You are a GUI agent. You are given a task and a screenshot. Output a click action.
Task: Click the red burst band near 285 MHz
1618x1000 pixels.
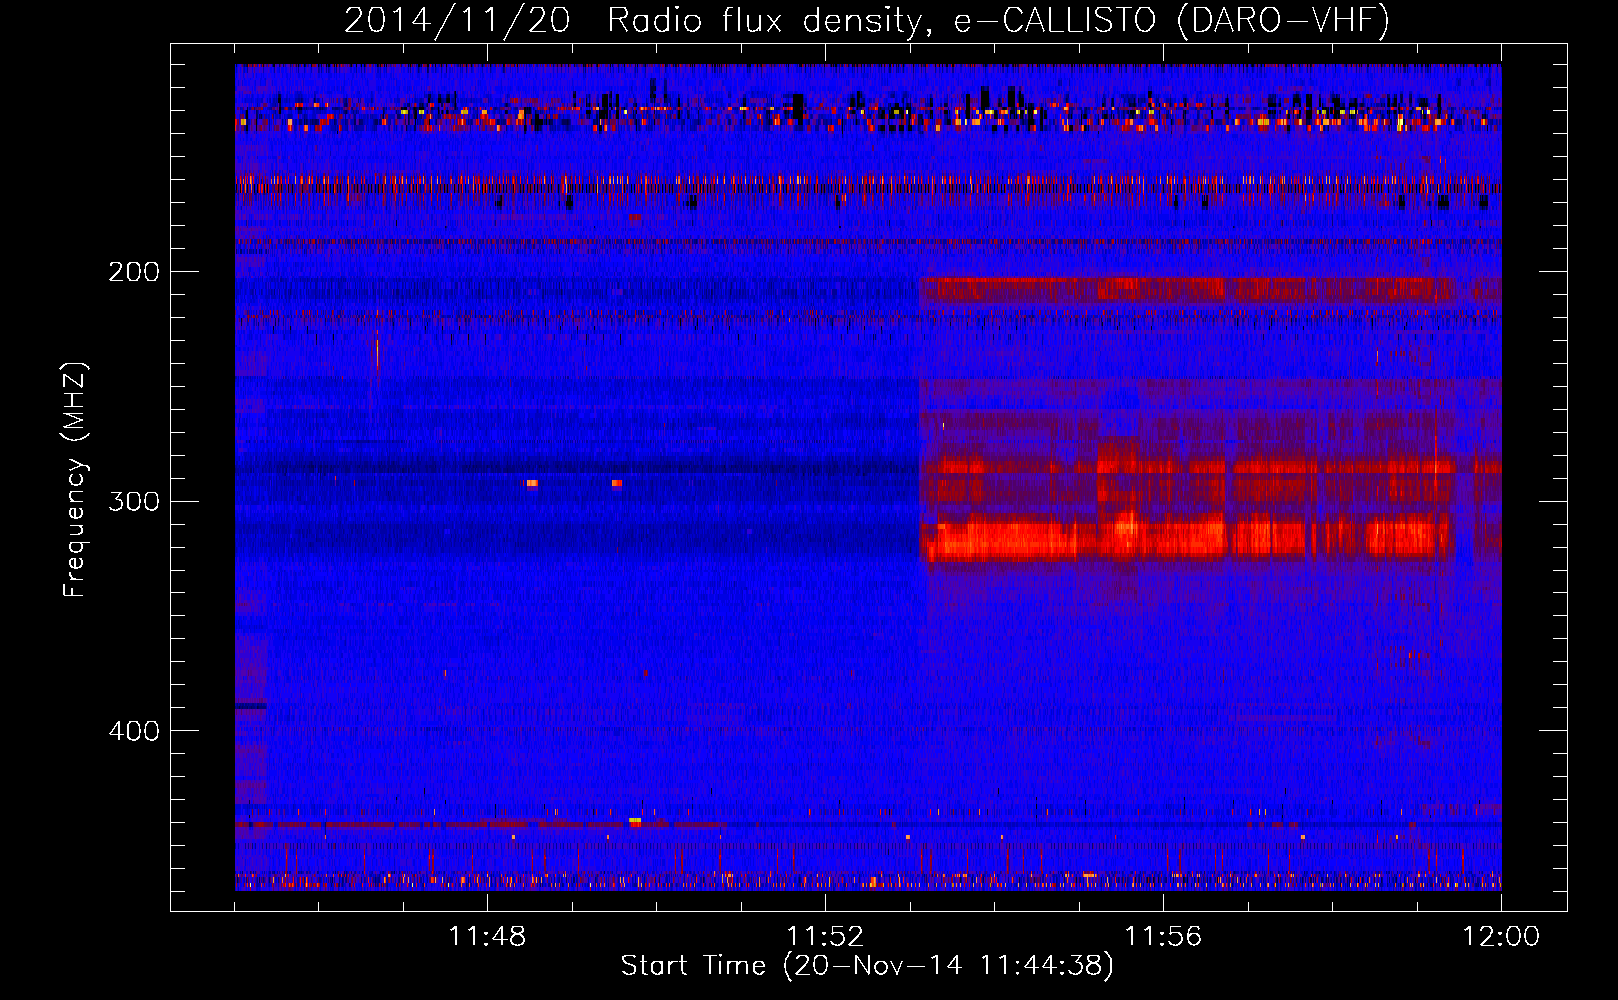tap(1187, 466)
